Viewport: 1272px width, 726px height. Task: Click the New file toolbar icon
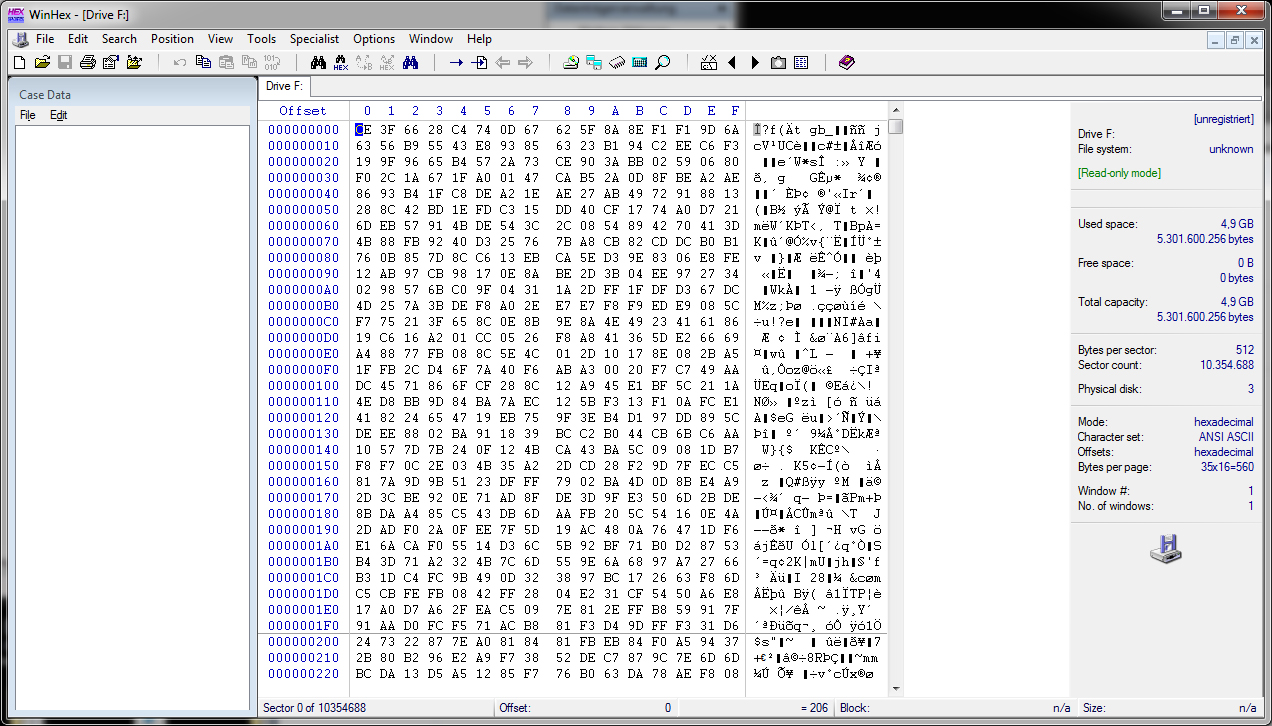(19, 63)
